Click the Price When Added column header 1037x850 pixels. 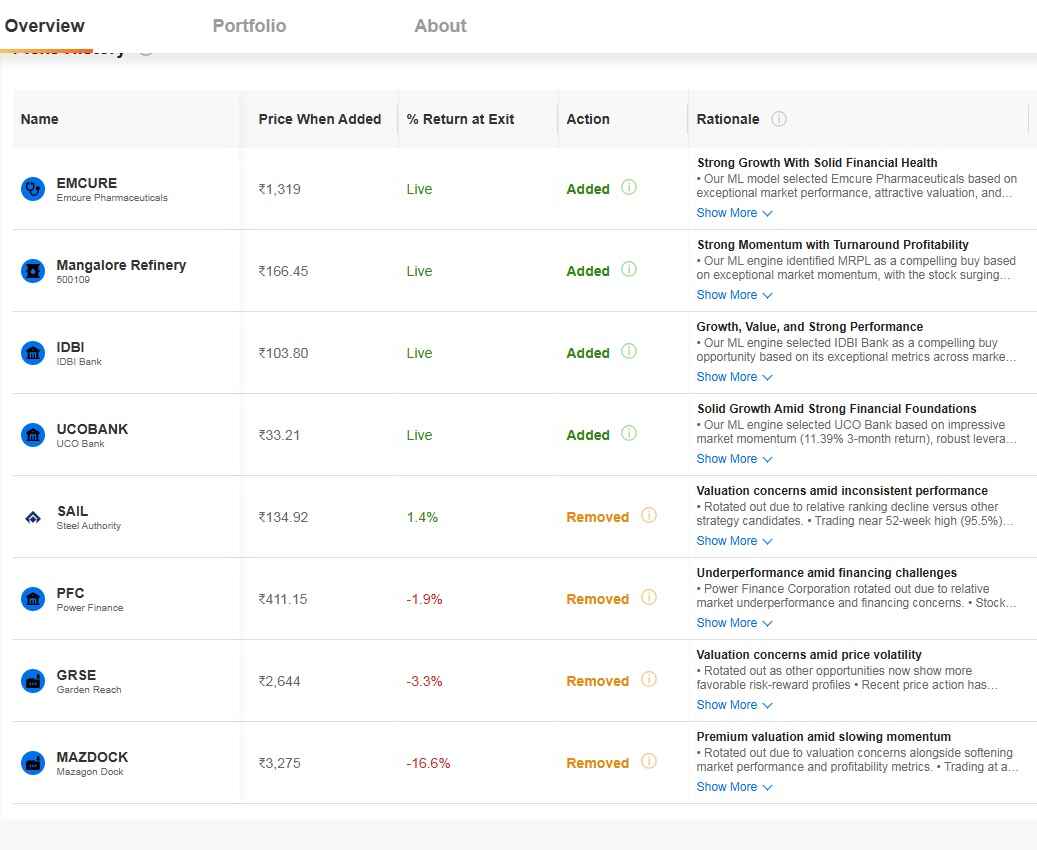tap(320, 118)
